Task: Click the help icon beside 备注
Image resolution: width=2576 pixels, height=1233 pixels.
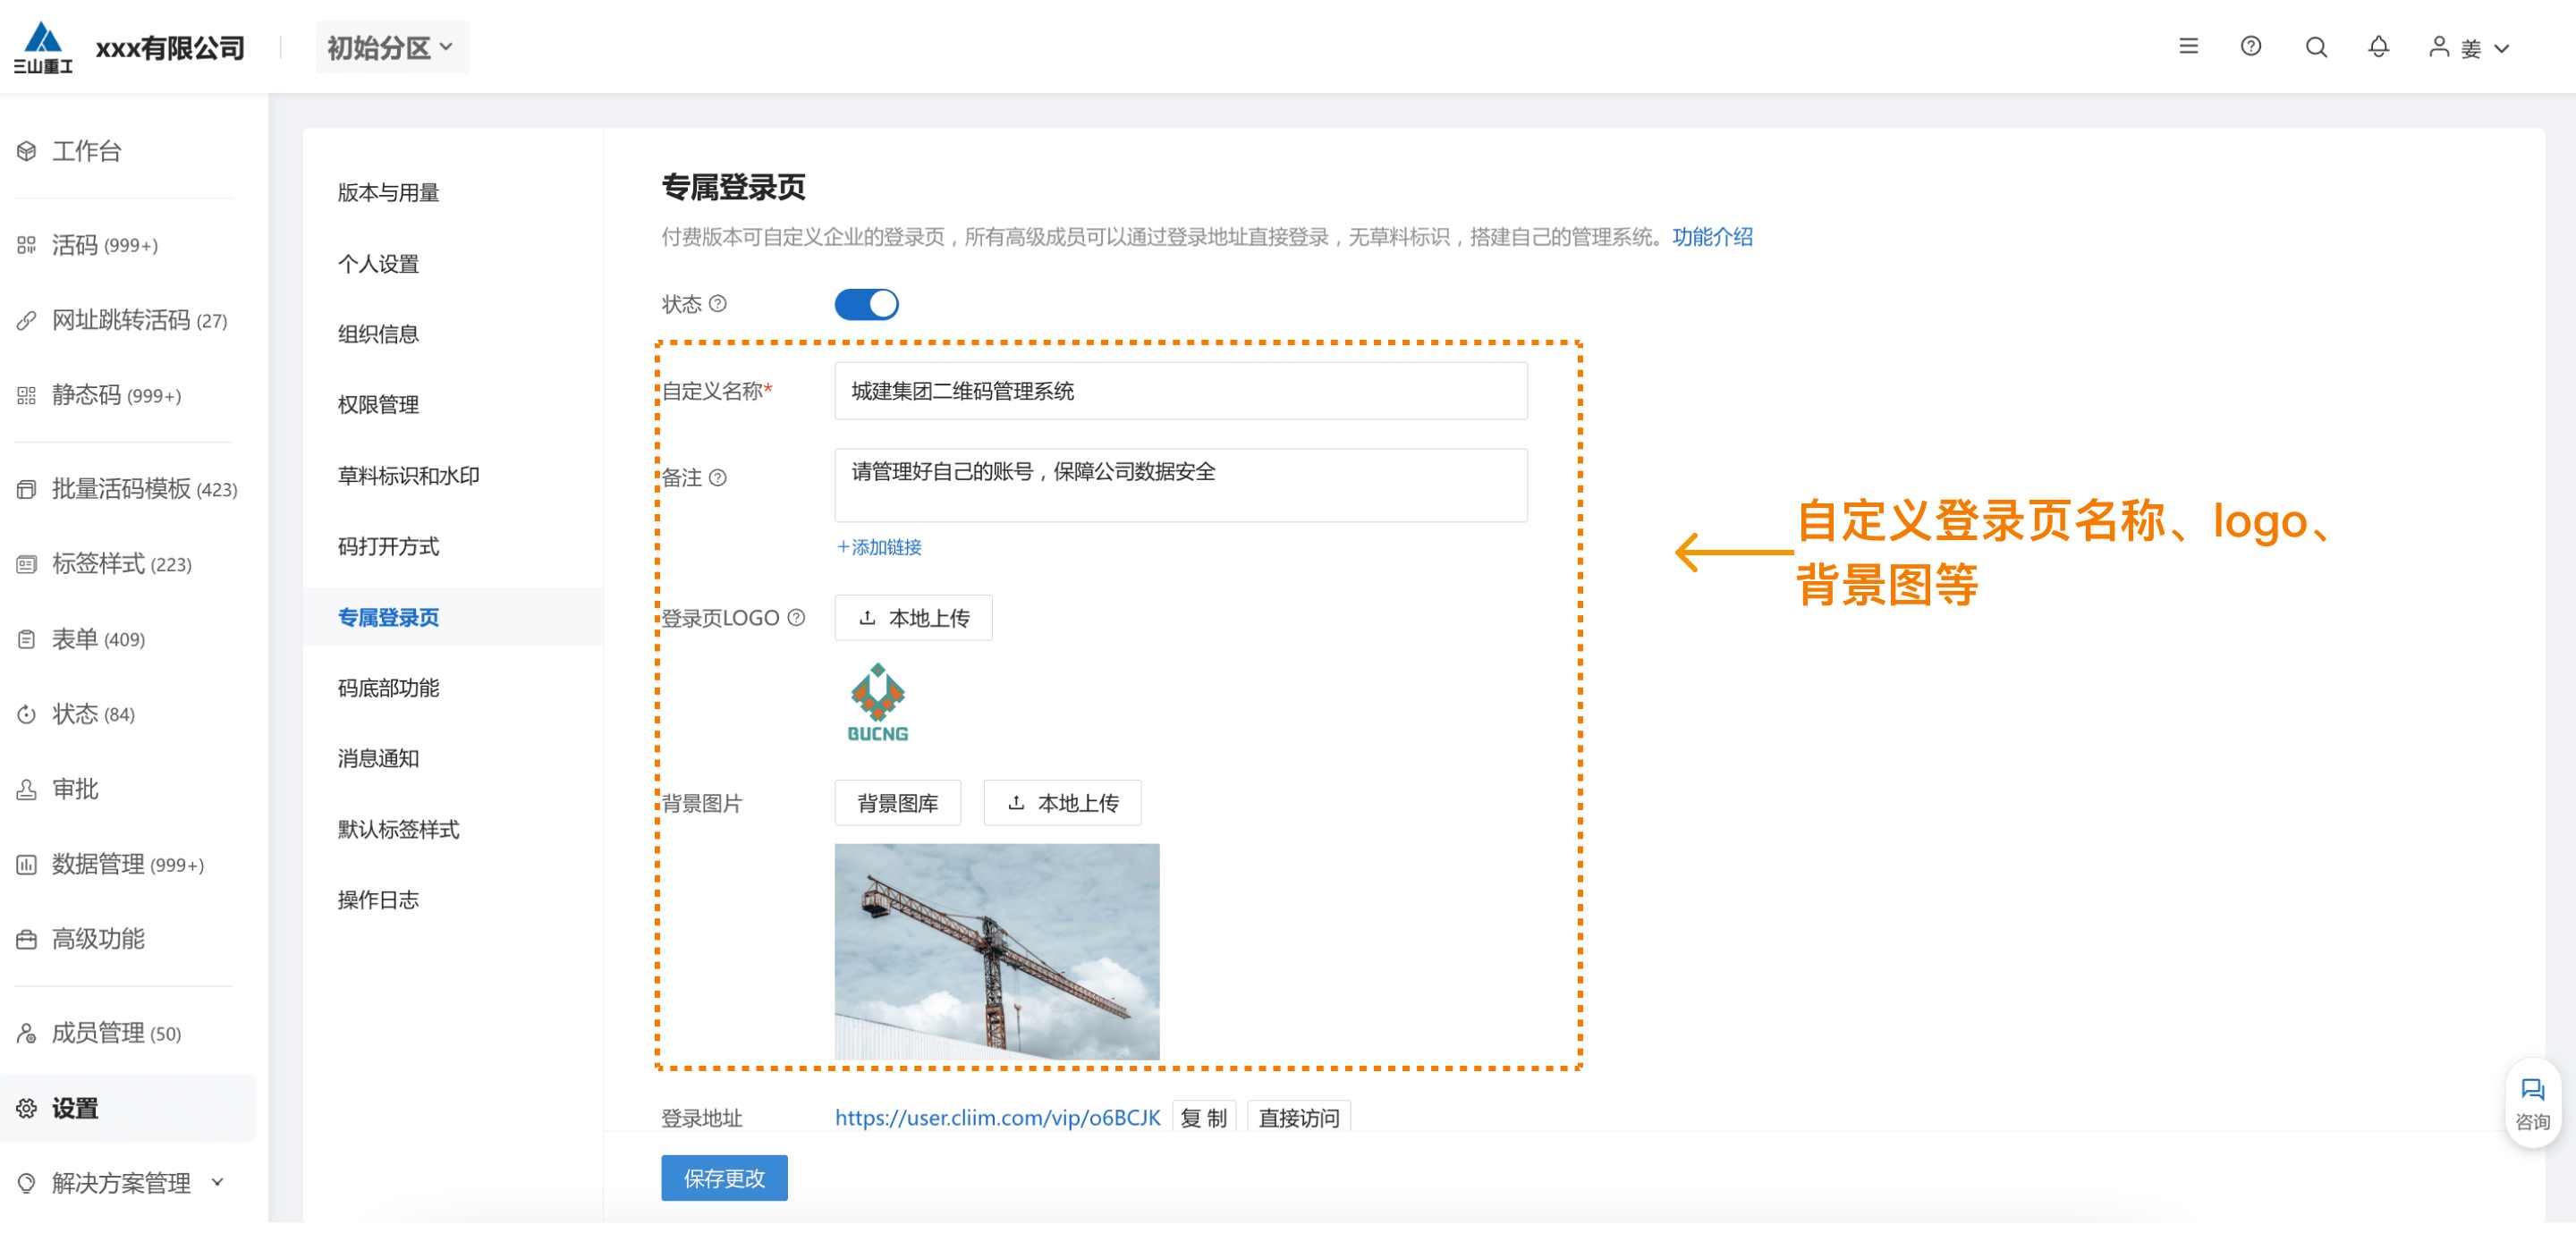Action: [718, 478]
